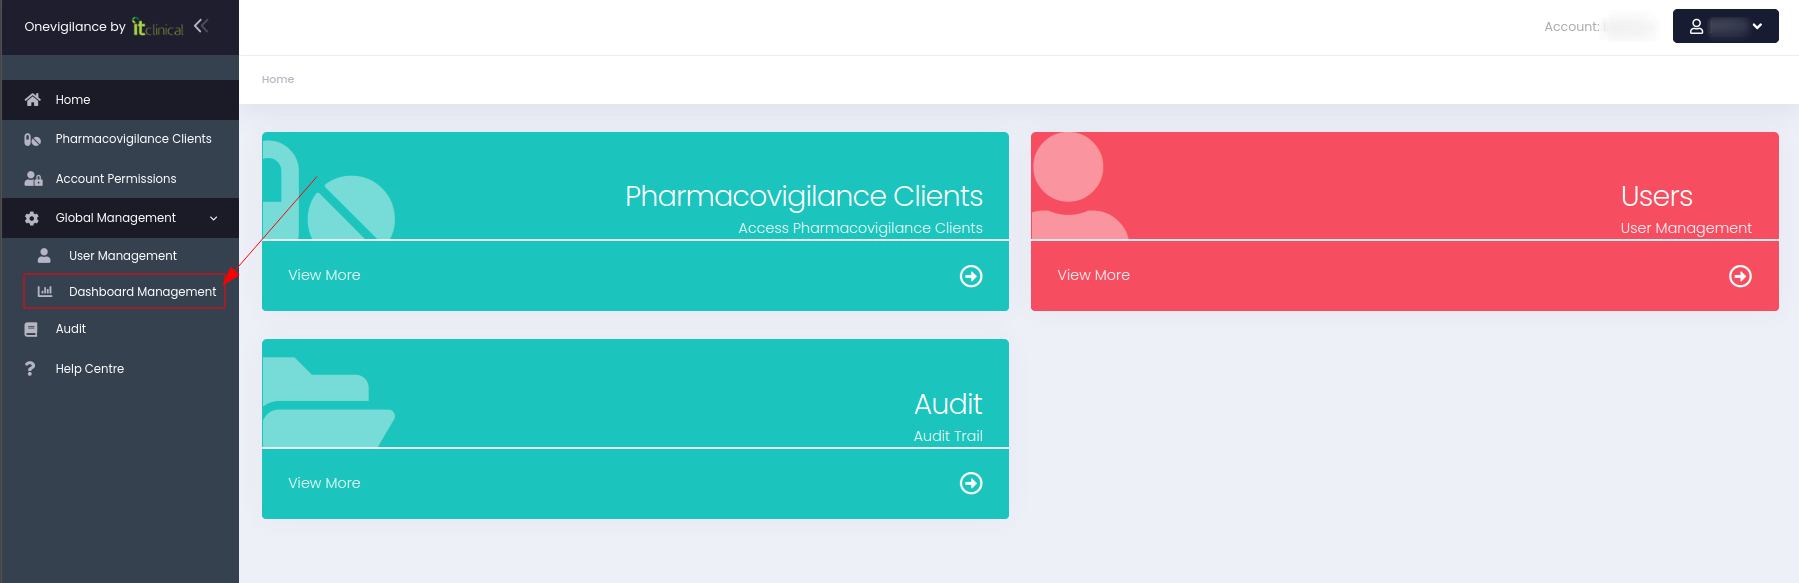The image size is (1799, 583).
Task: Collapse the Global Management submenu chevron
Action: (213, 218)
